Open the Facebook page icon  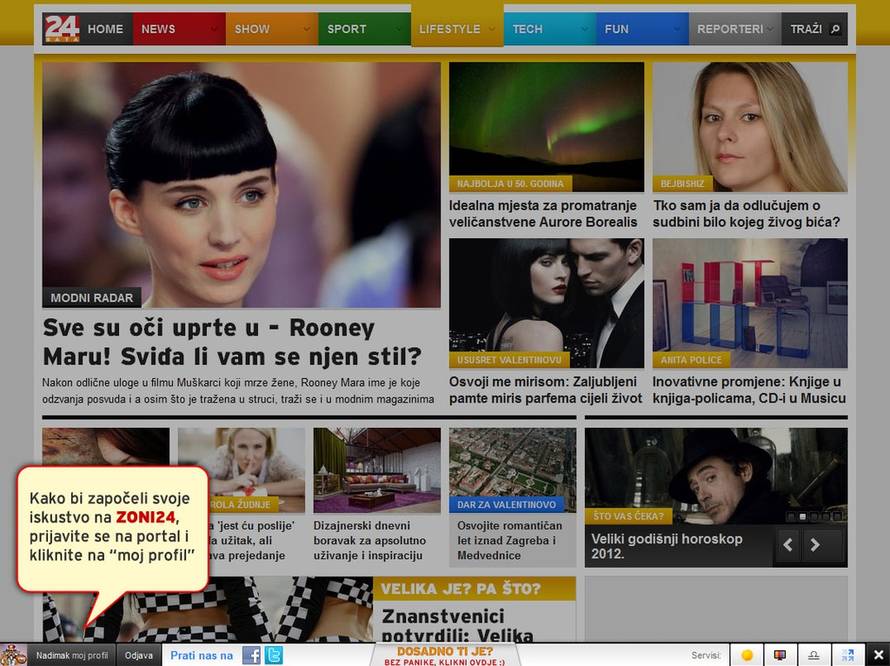click(252, 656)
